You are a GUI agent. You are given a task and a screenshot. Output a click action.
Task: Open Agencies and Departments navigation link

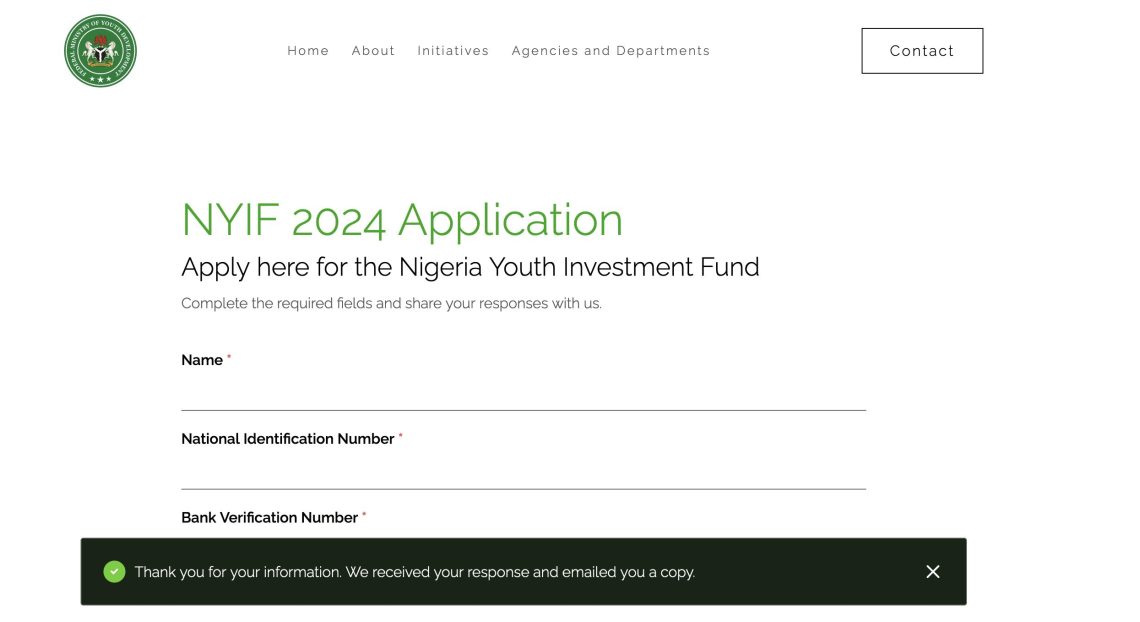click(x=610, y=50)
